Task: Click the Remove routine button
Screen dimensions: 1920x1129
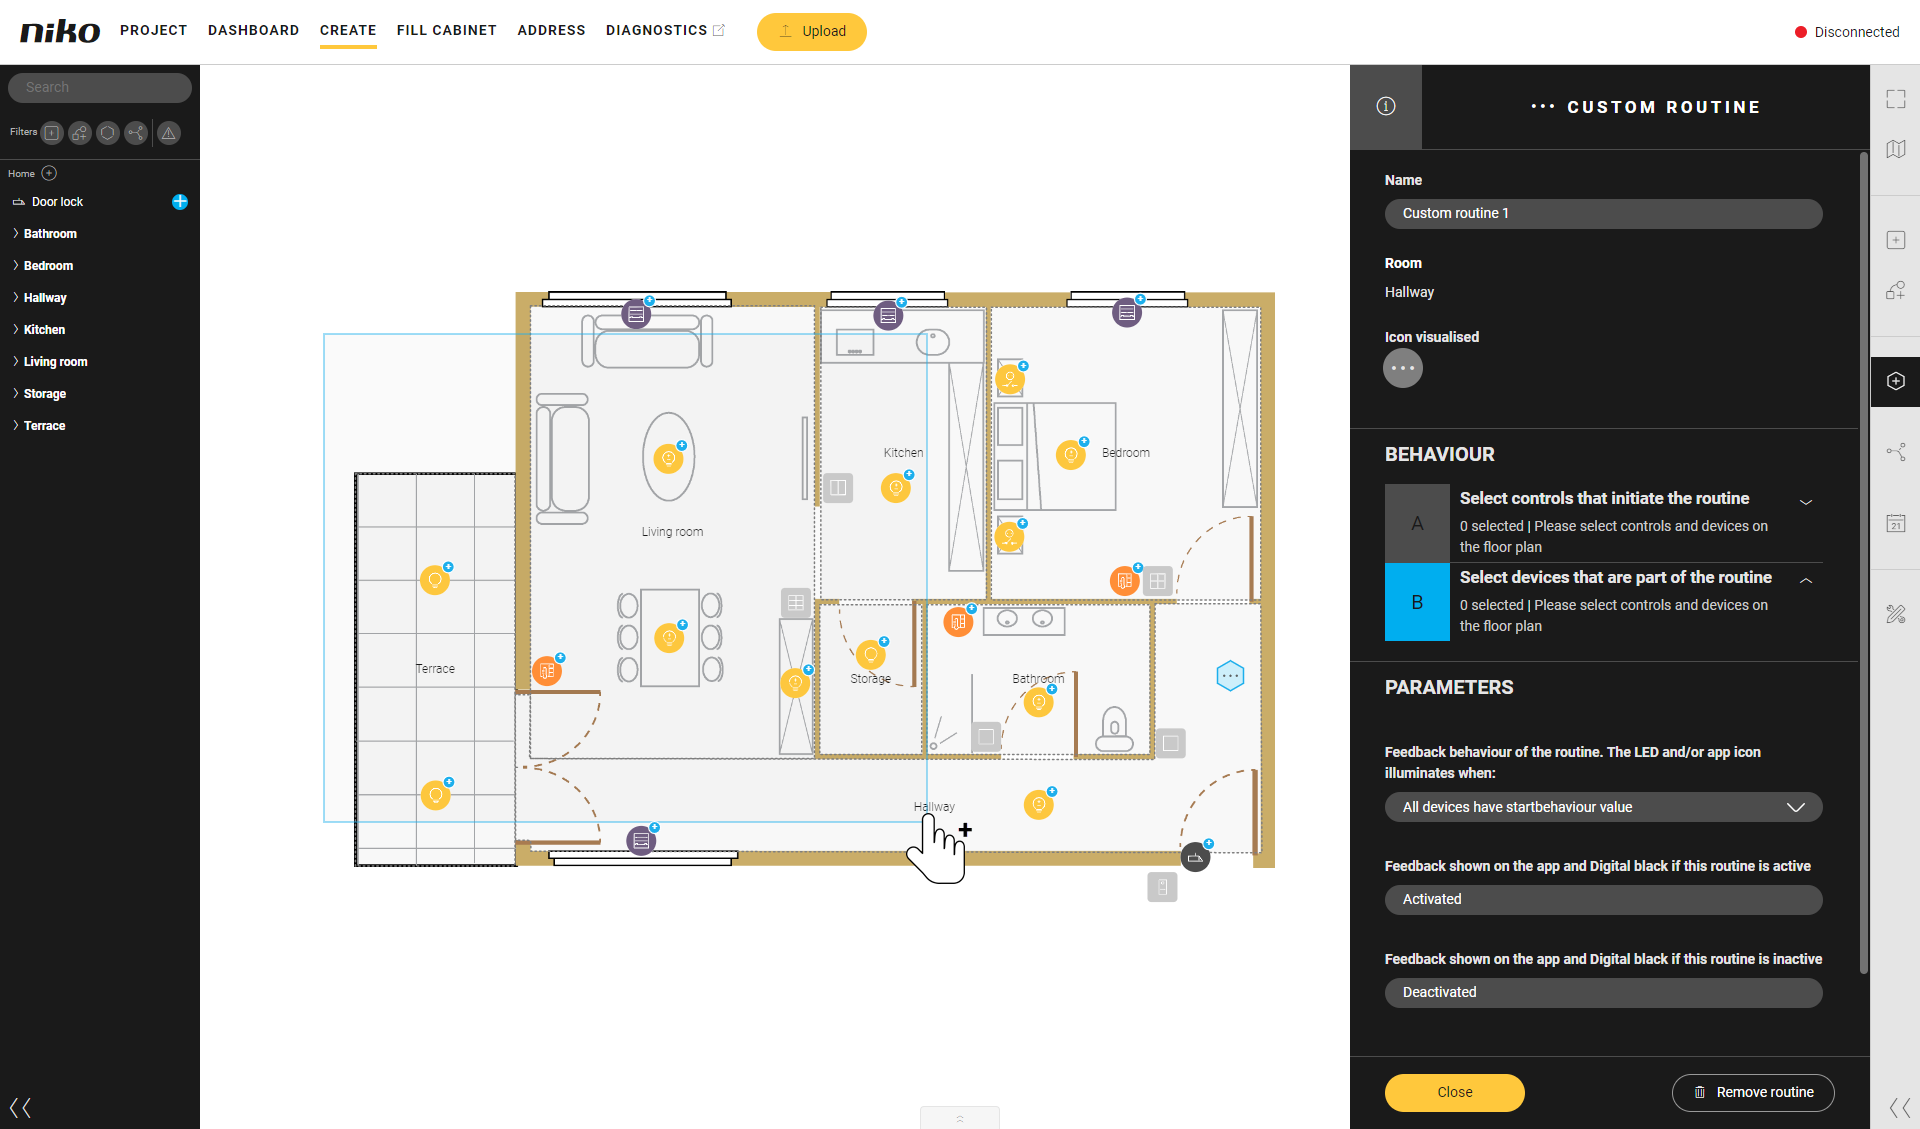Action: 1752,1092
